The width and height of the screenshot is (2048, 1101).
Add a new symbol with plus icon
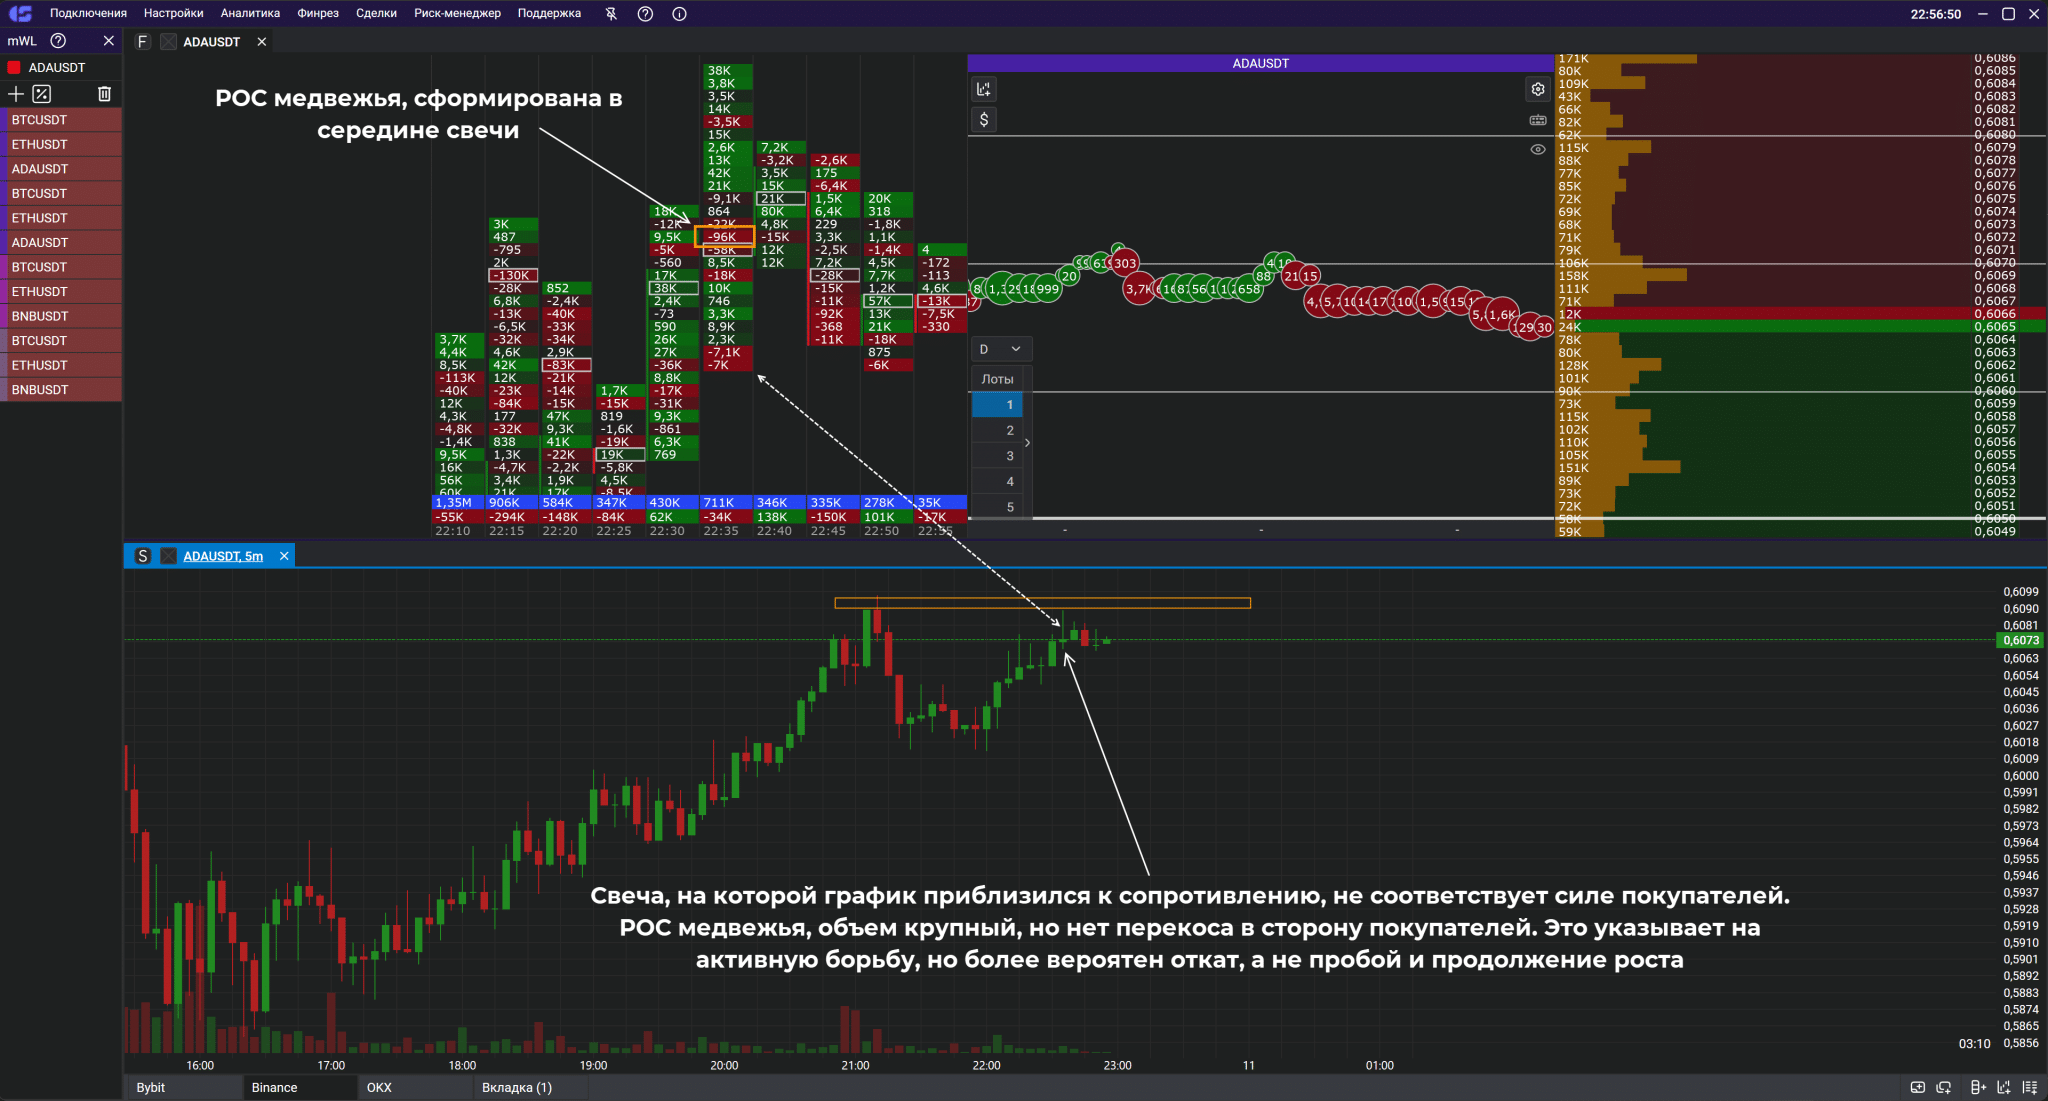point(16,94)
